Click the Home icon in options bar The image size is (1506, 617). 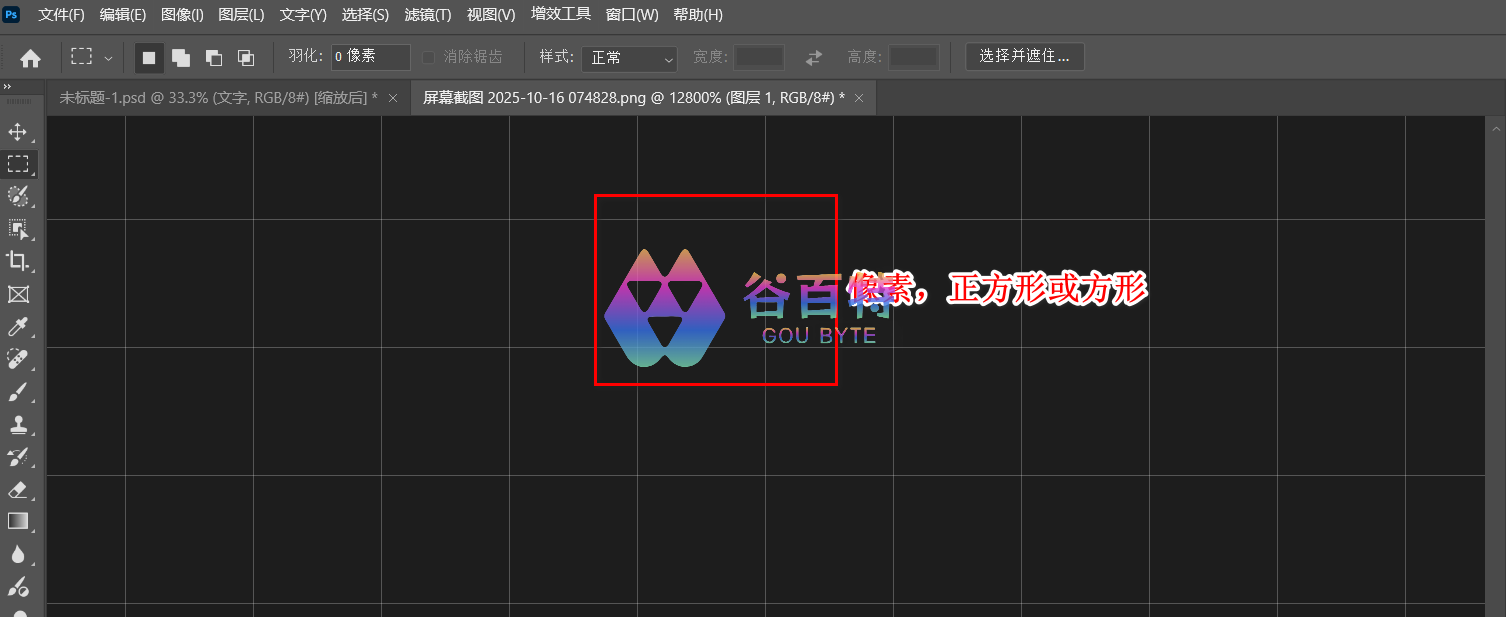[30, 58]
